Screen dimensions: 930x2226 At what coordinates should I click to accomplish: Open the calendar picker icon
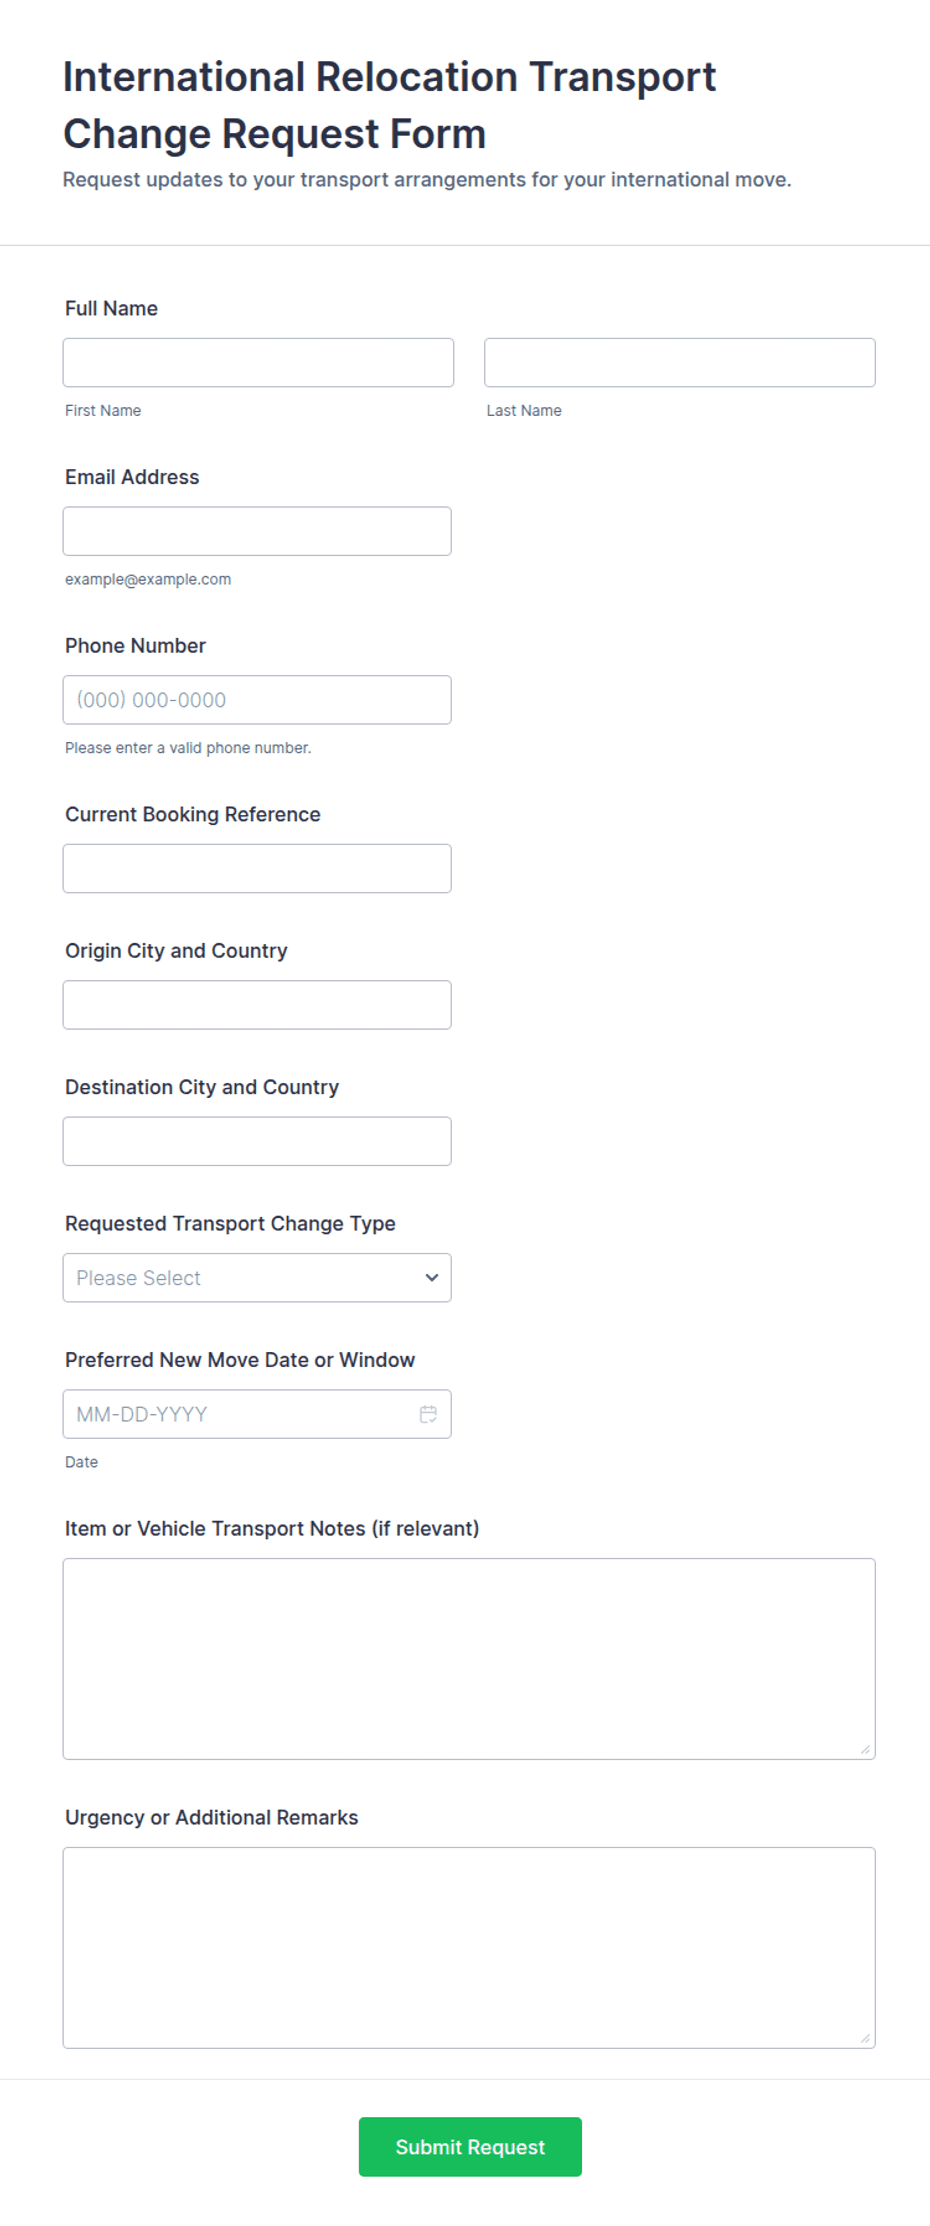coord(428,1414)
